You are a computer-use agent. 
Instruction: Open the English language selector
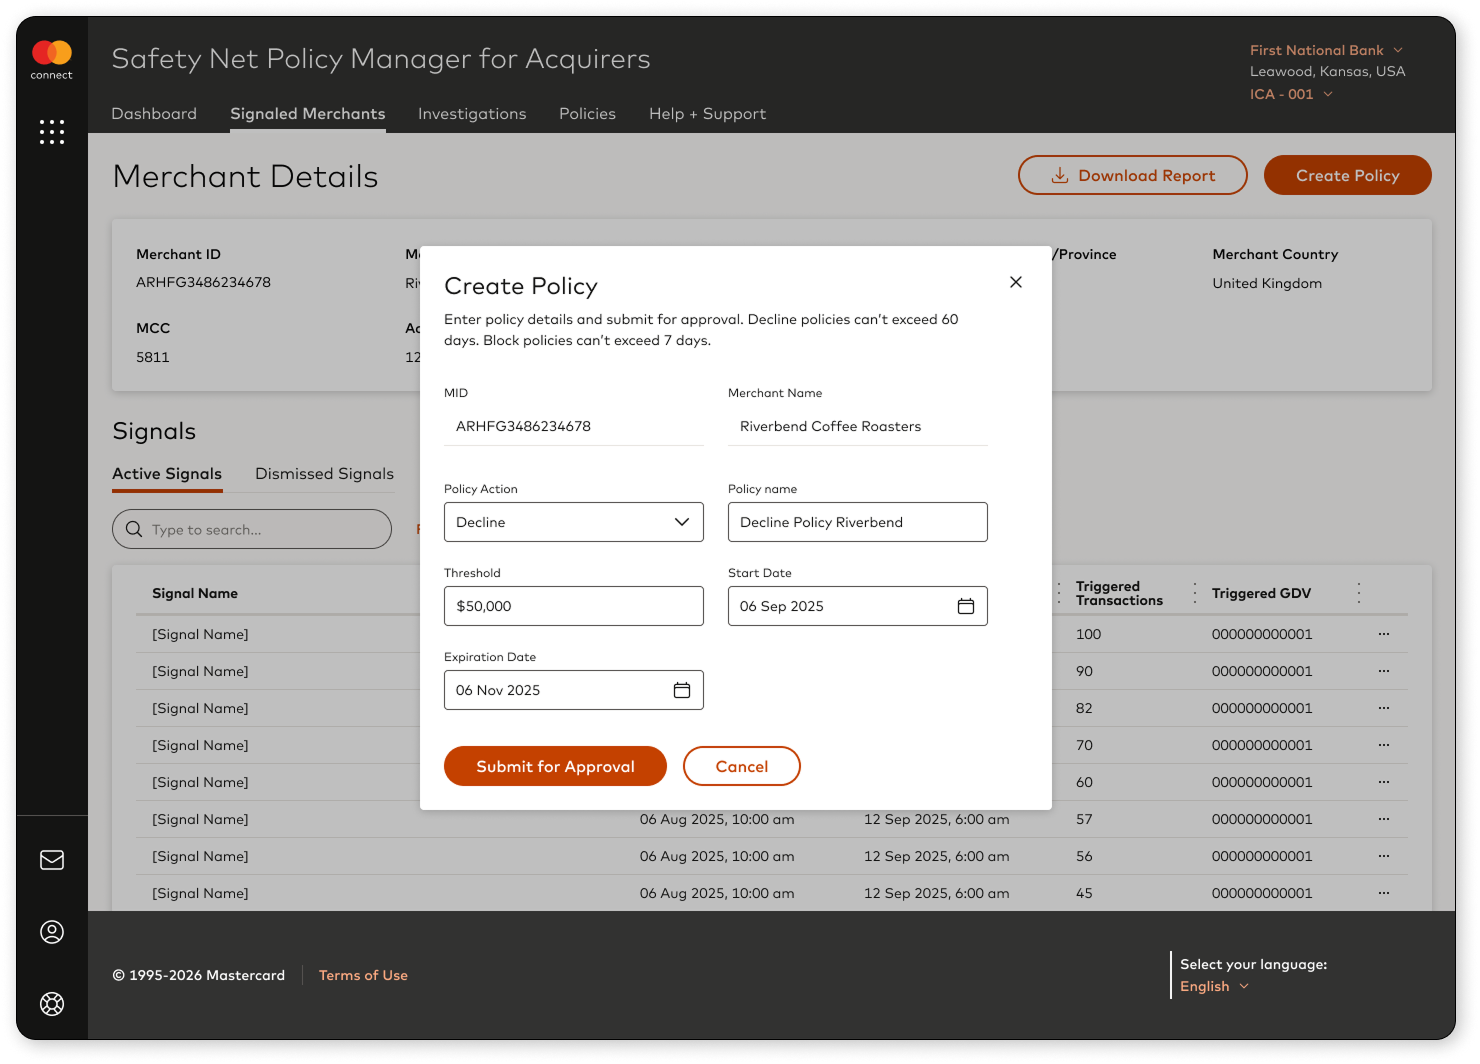[x=1215, y=986]
